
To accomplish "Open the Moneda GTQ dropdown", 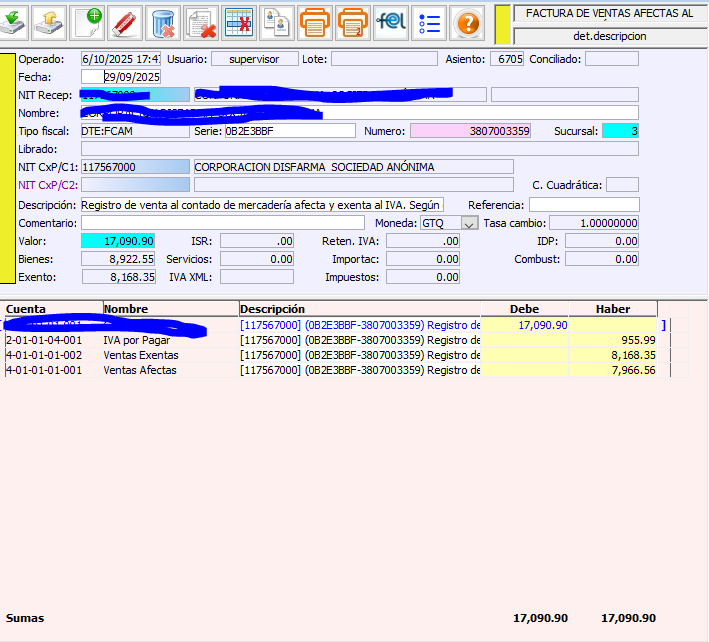I will (x=469, y=223).
